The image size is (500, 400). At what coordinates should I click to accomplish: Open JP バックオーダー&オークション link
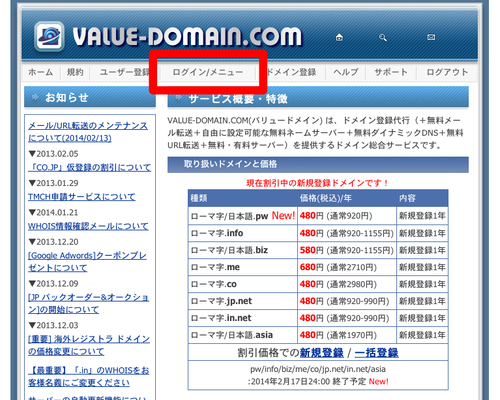[x=88, y=303]
